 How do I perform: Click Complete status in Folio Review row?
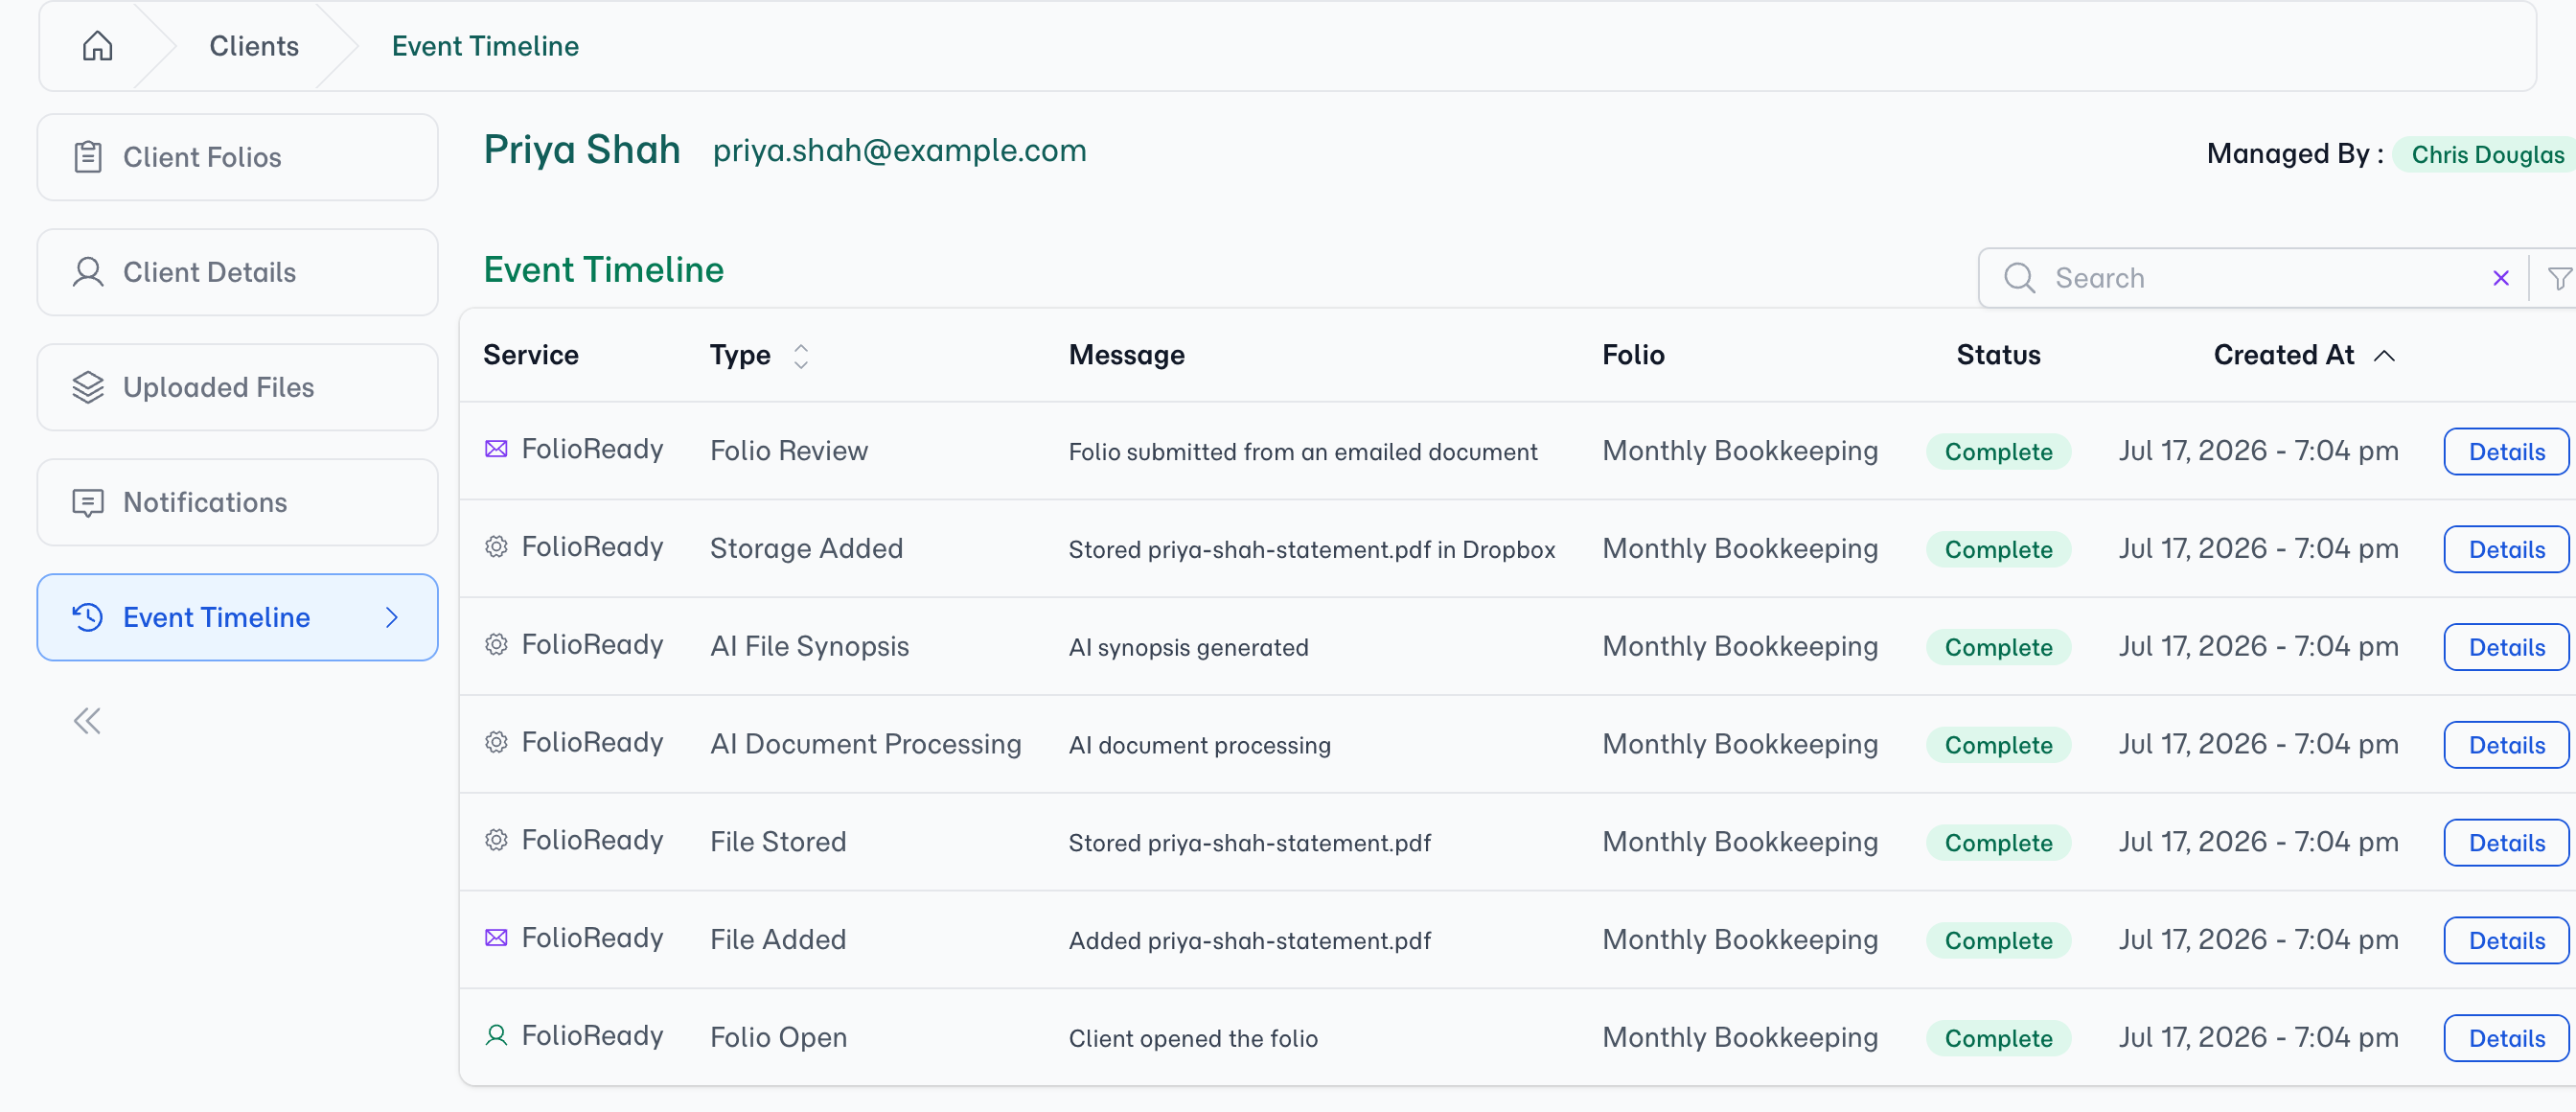click(1998, 451)
